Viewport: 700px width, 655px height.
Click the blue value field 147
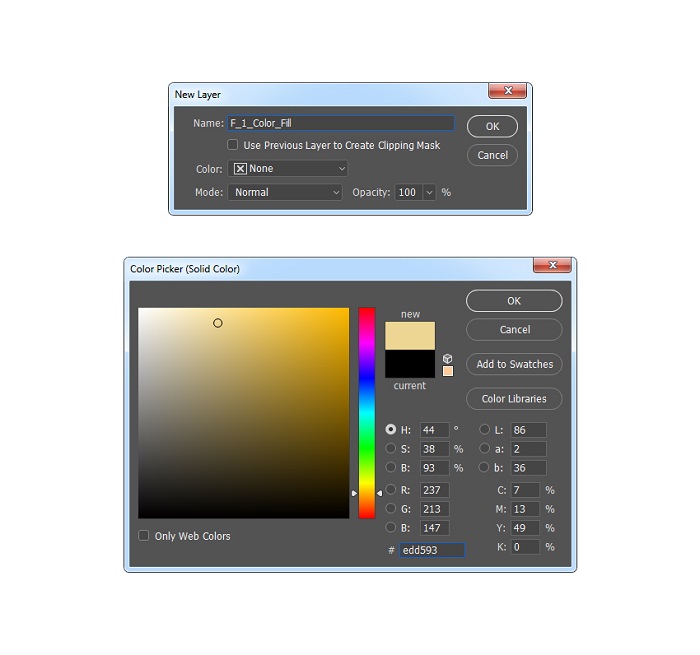pyautogui.click(x=434, y=528)
